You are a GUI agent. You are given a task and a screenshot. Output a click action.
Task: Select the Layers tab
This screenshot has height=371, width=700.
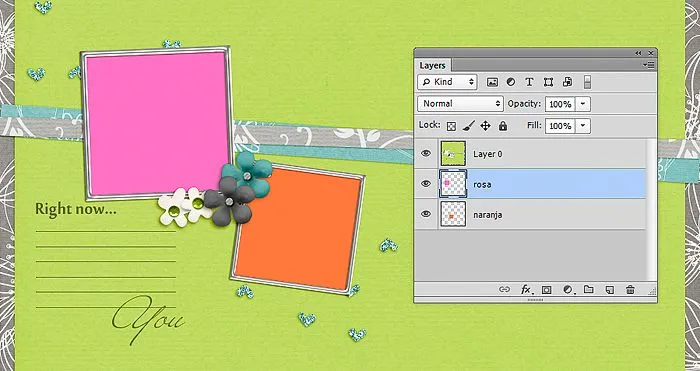(x=432, y=66)
